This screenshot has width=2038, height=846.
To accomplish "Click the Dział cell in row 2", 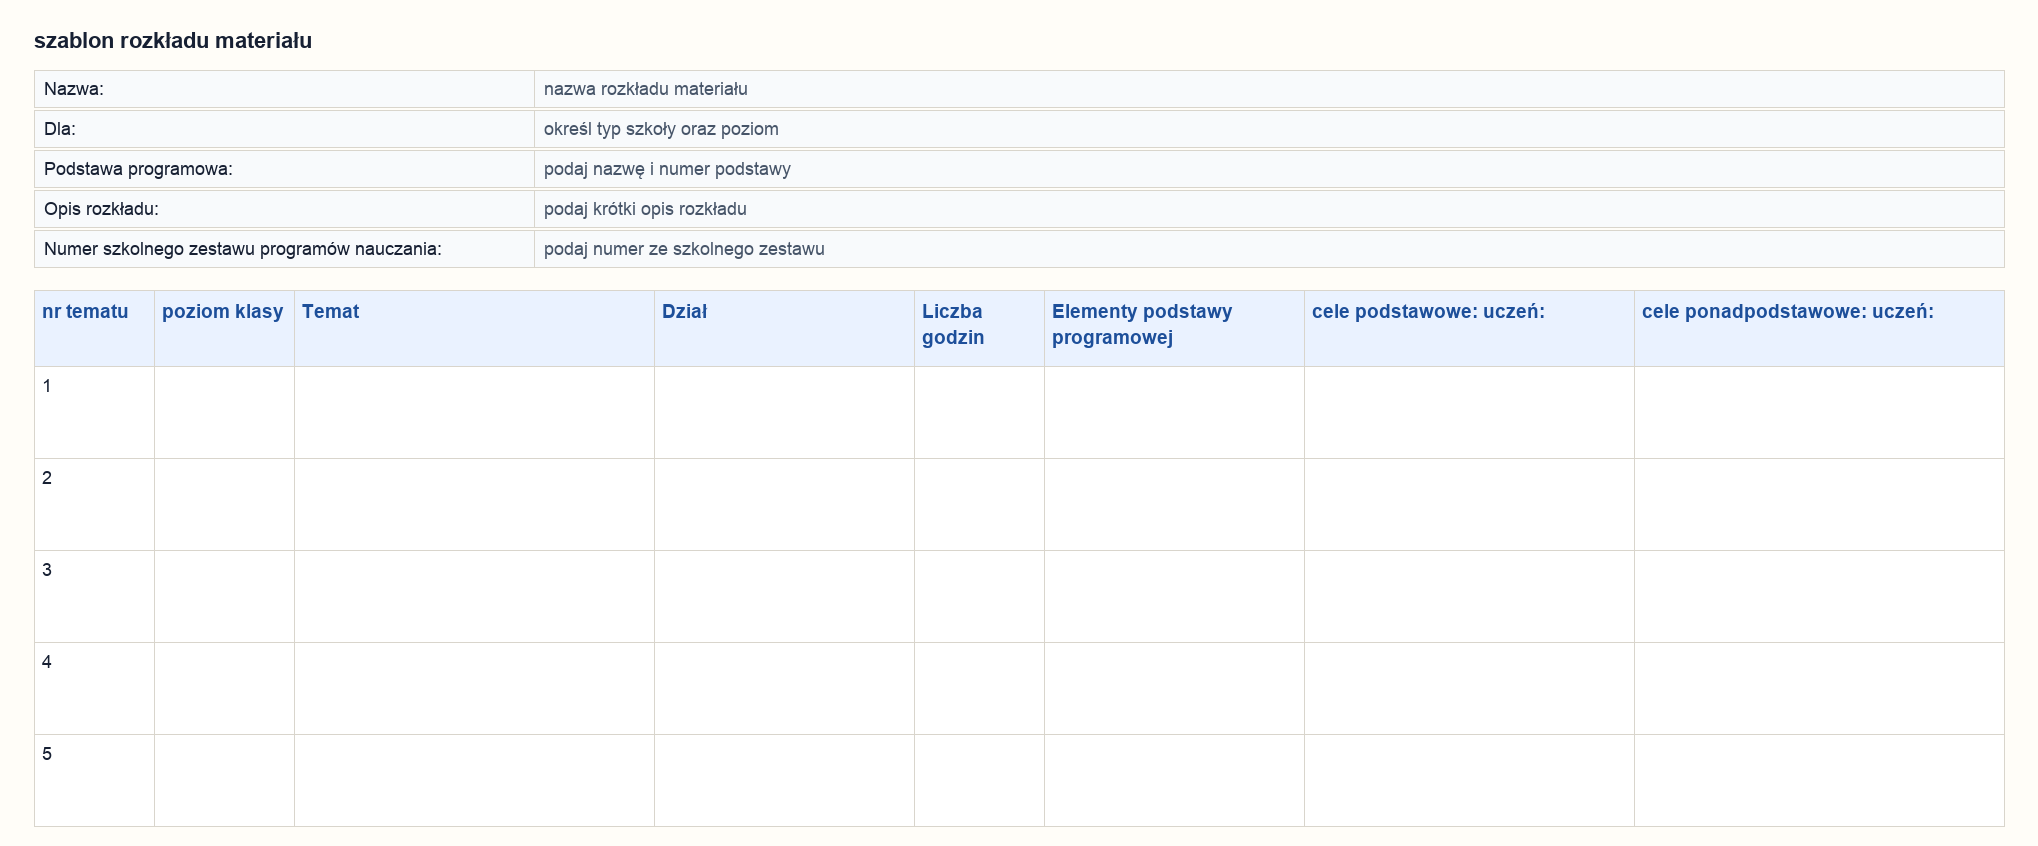I will coord(785,505).
